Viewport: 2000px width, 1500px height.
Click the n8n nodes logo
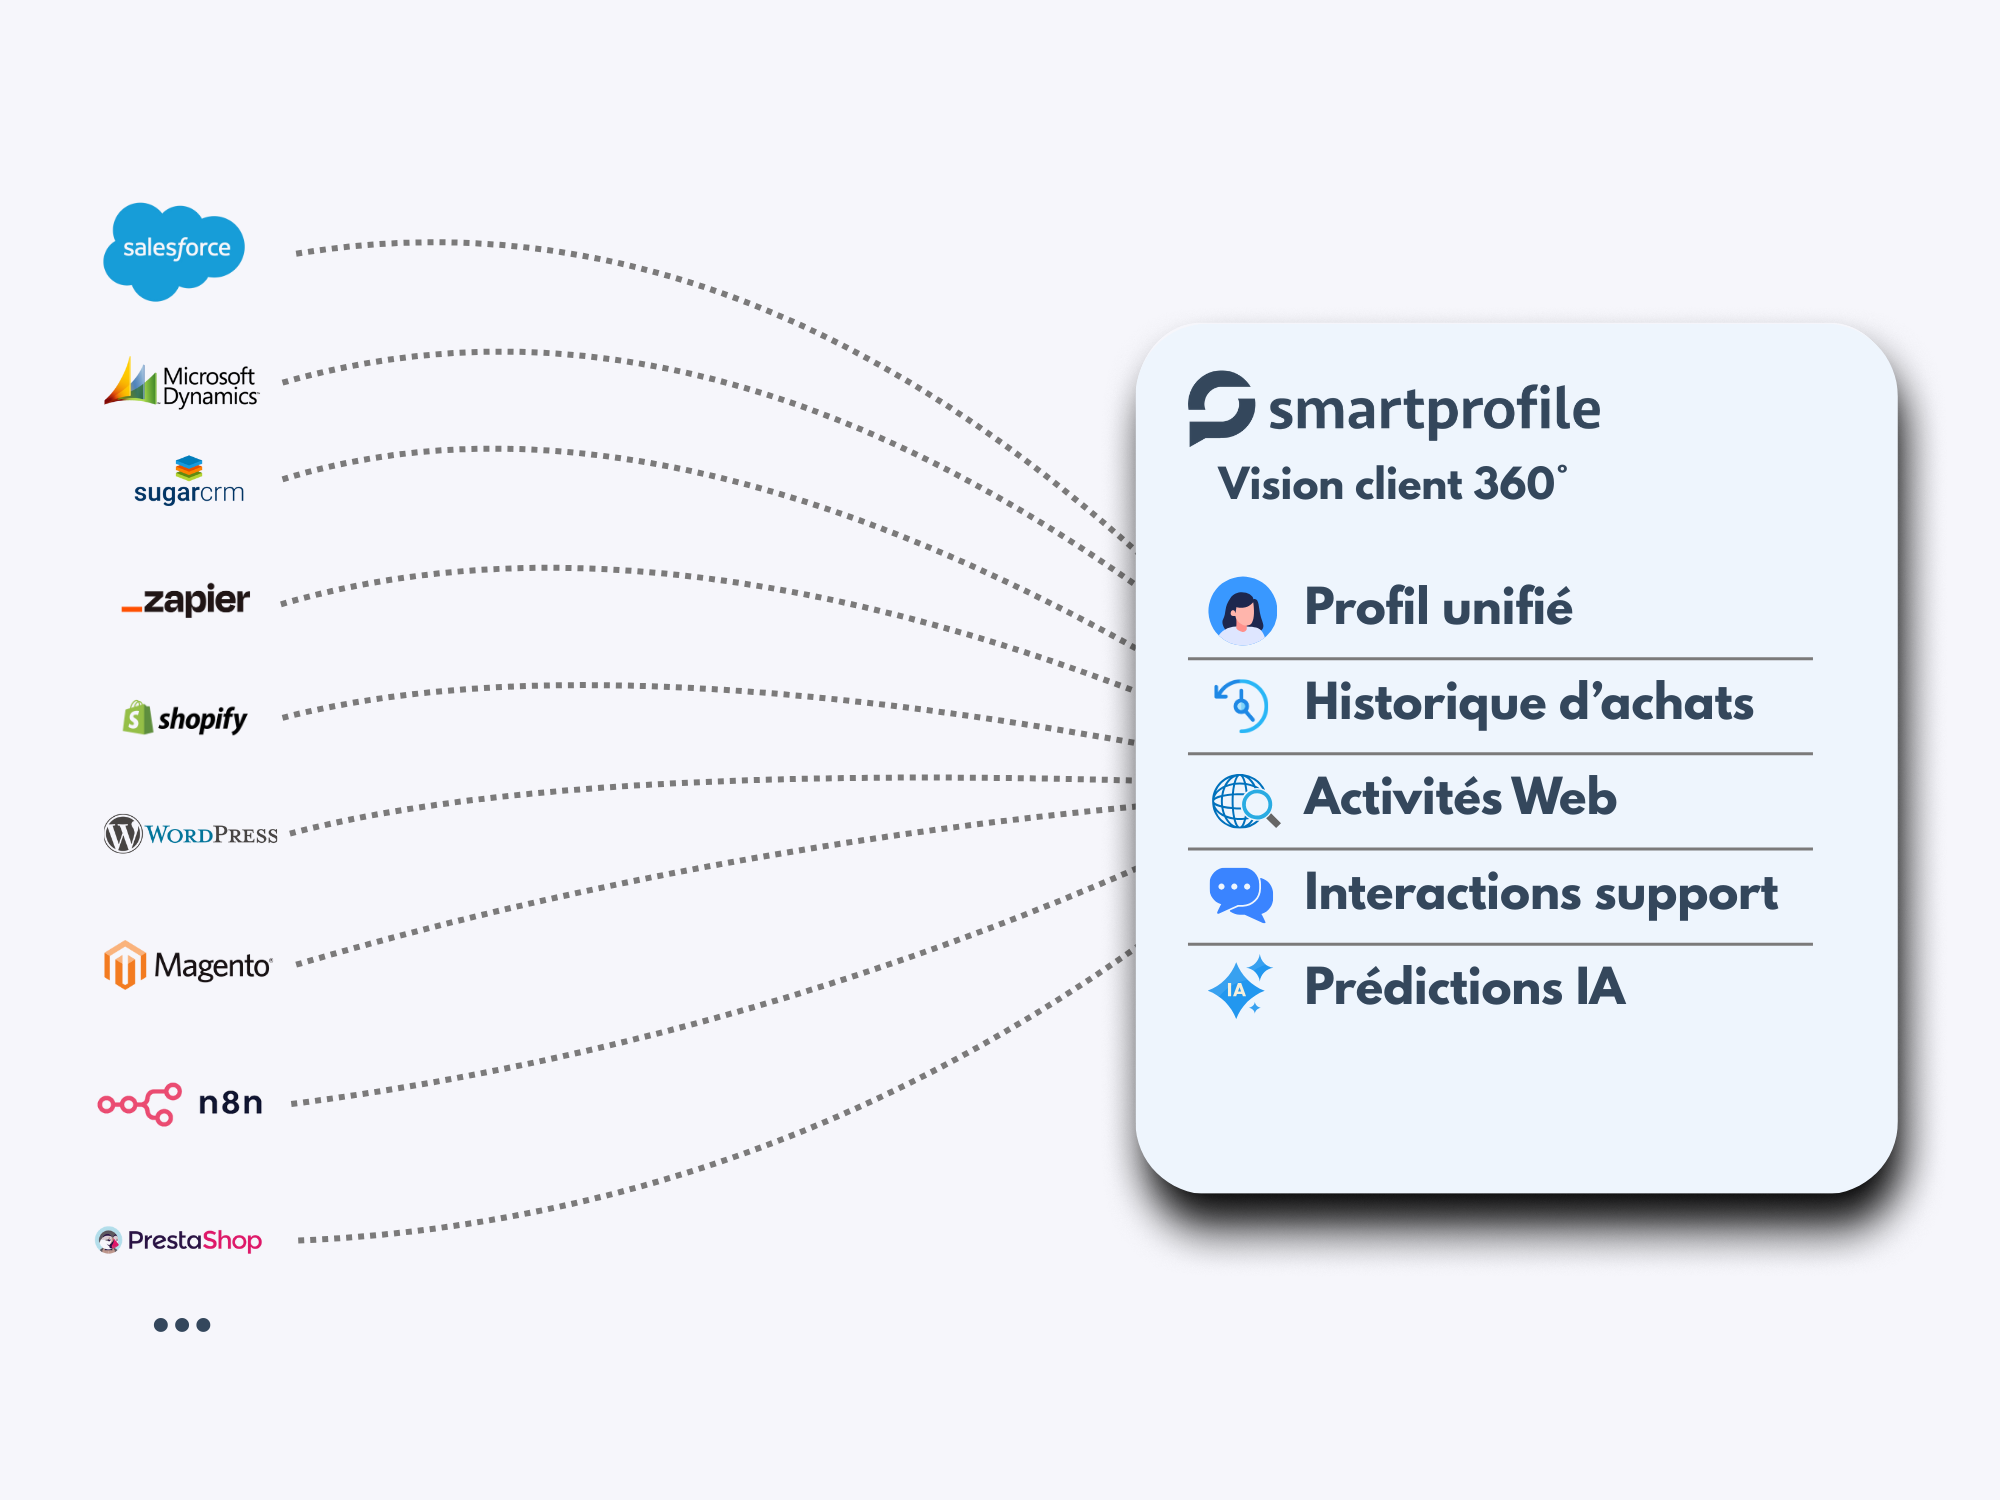point(140,1104)
